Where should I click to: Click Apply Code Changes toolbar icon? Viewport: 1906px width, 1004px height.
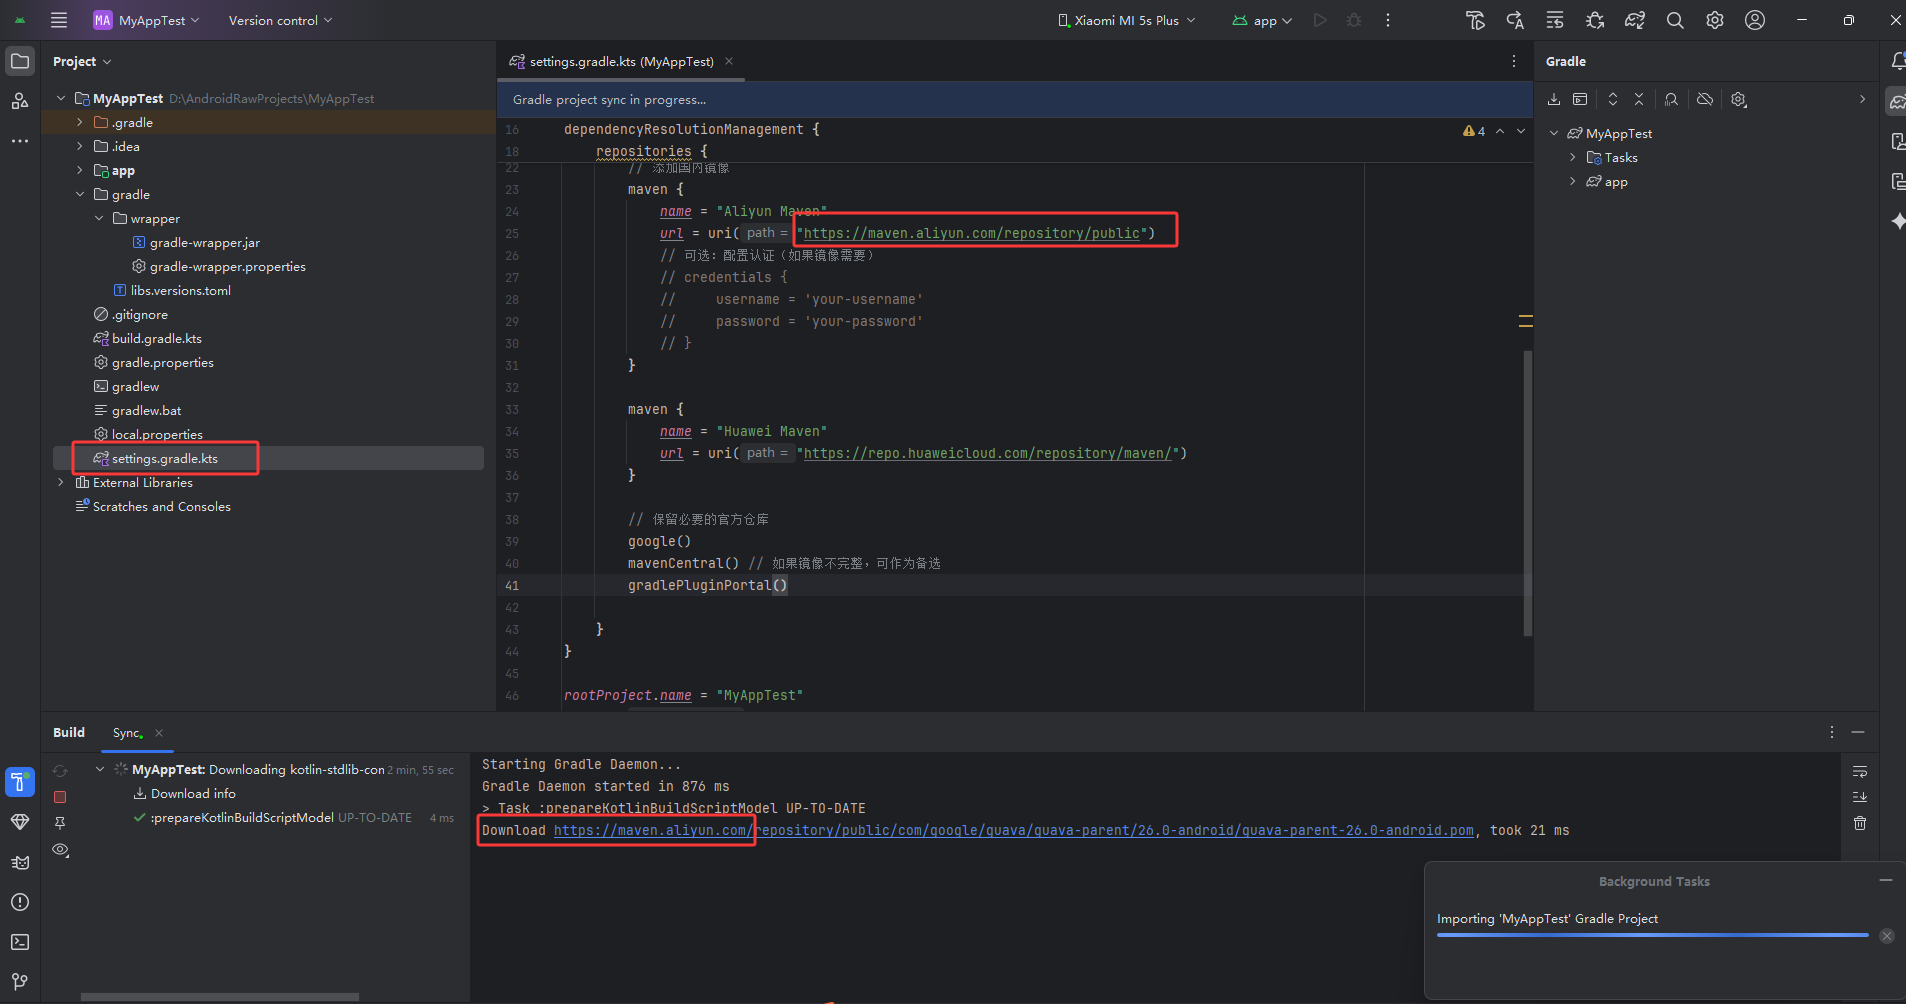1555,20
